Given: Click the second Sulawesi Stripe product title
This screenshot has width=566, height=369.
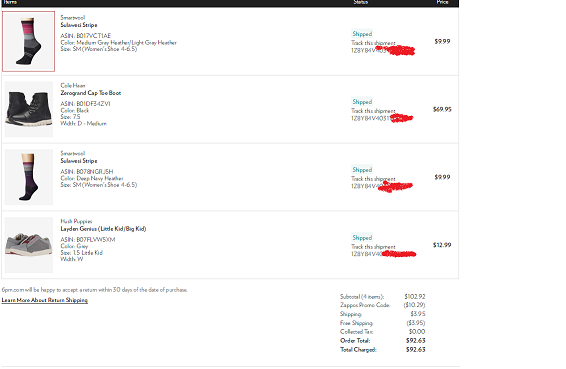Looking at the screenshot, I should pyautogui.click(x=79, y=161).
